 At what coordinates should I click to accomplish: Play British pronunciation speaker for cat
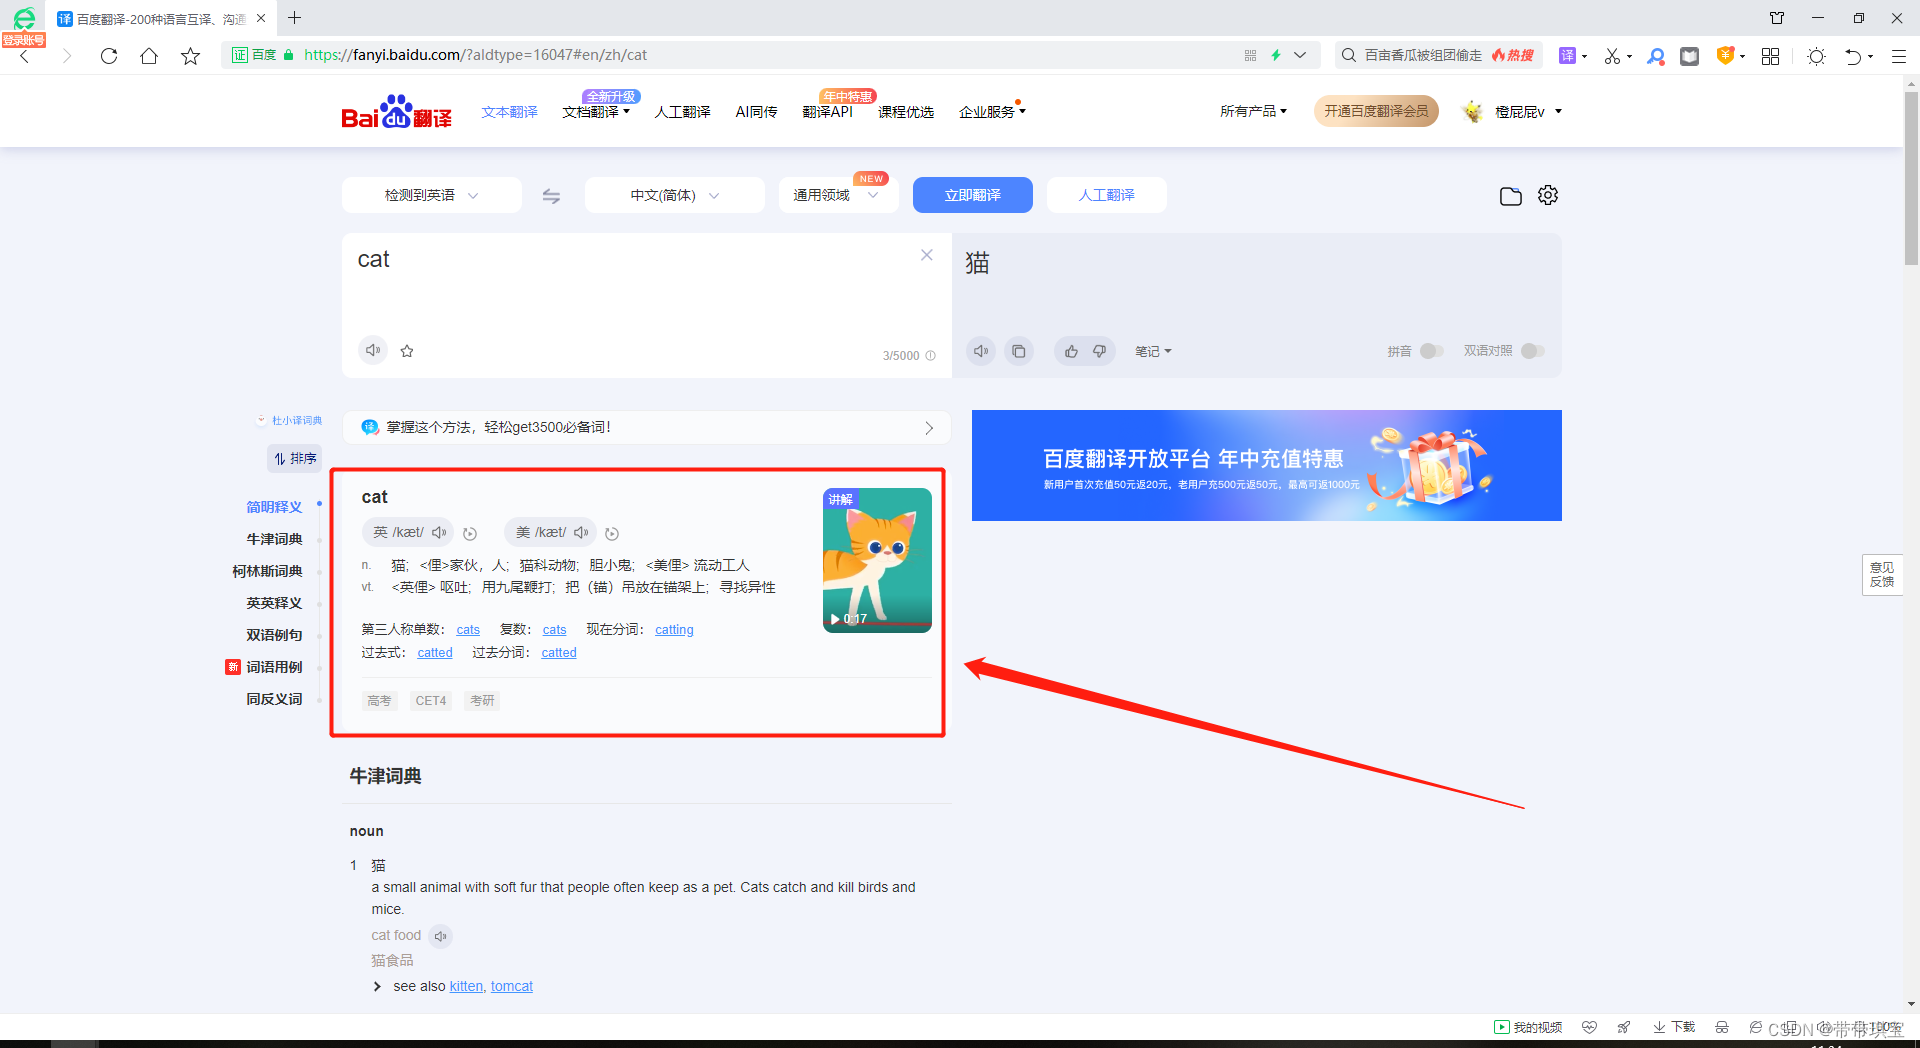pyautogui.click(x=439, y=533)
